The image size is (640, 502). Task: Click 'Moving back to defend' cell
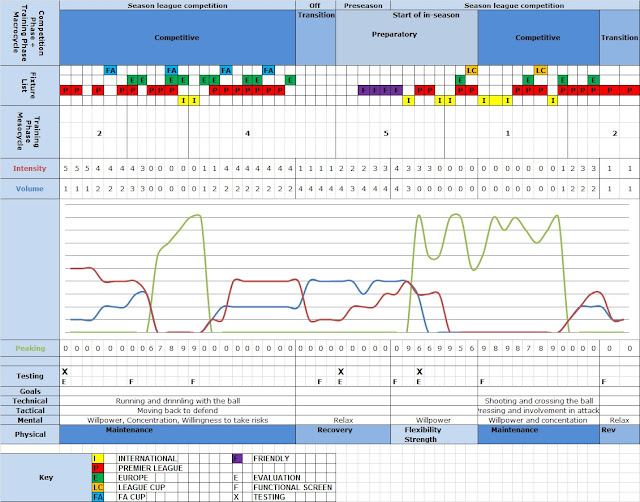(x=178, y=411)
